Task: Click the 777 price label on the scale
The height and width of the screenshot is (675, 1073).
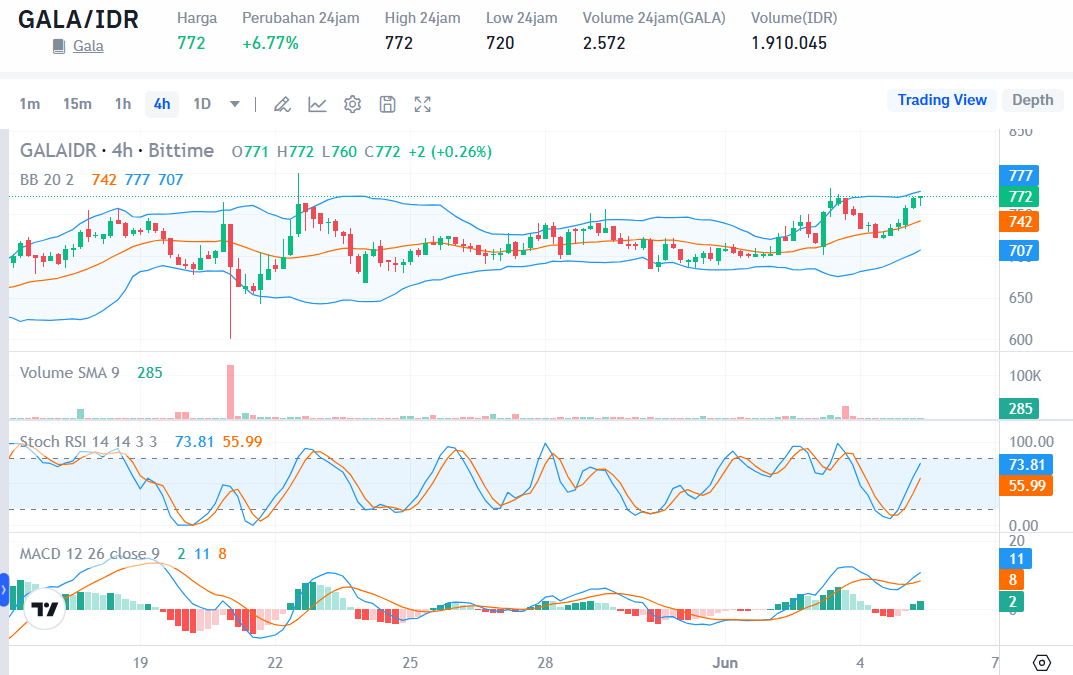Action: pyautogui.click(x=1018, y=175)
